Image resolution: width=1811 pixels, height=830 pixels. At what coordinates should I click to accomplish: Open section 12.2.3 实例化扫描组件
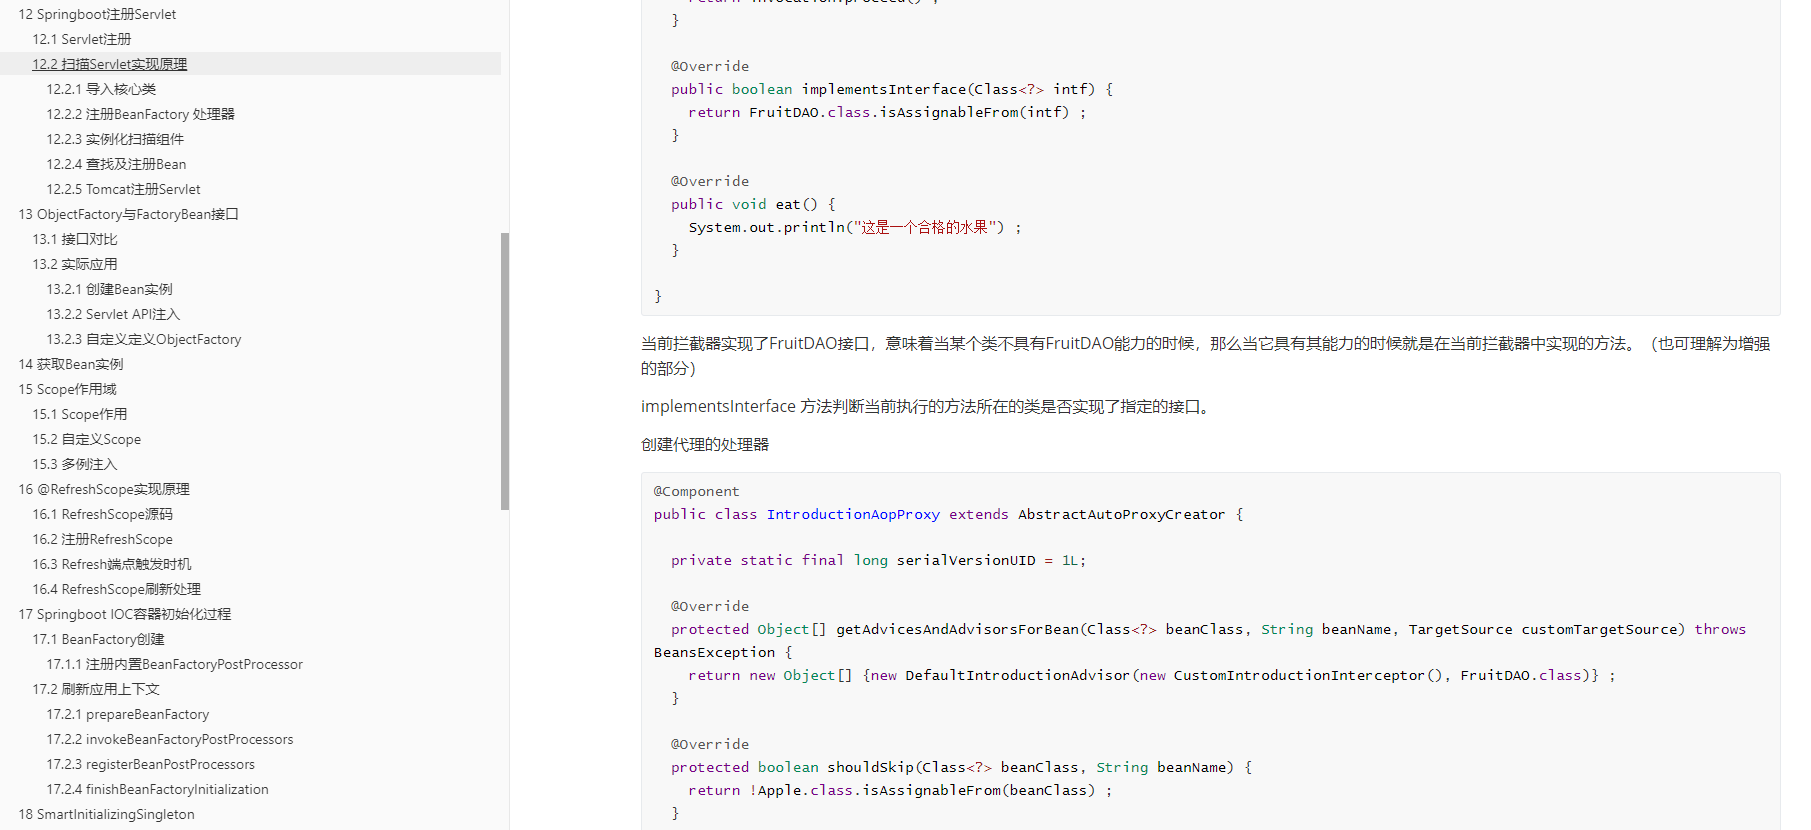(115, 139)
